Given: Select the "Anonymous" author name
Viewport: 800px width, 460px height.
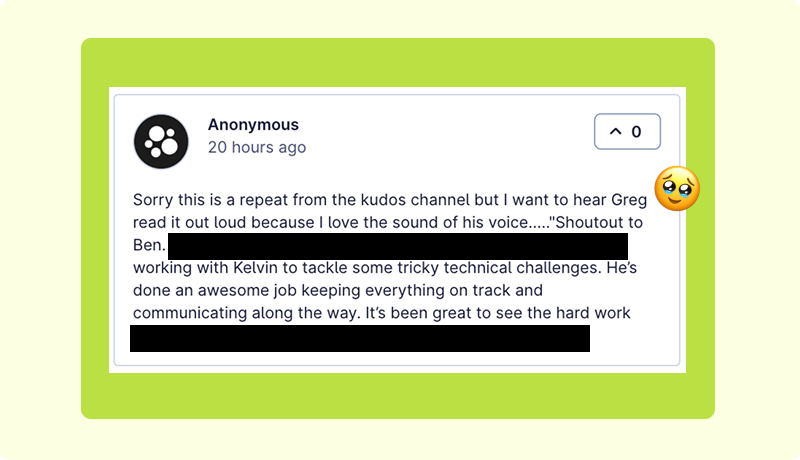Looking at the screenshot, I should [x=253, y=125].
